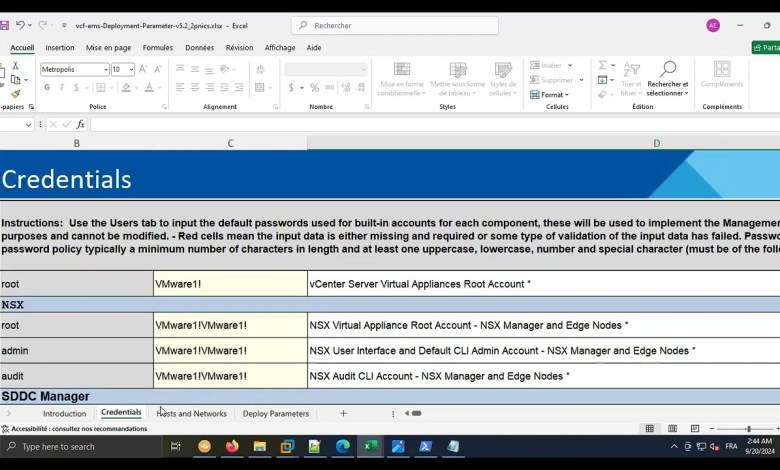Click the Clear eraser icon
The width and height of the screenshot is (780, 470).
pos(602,94)
